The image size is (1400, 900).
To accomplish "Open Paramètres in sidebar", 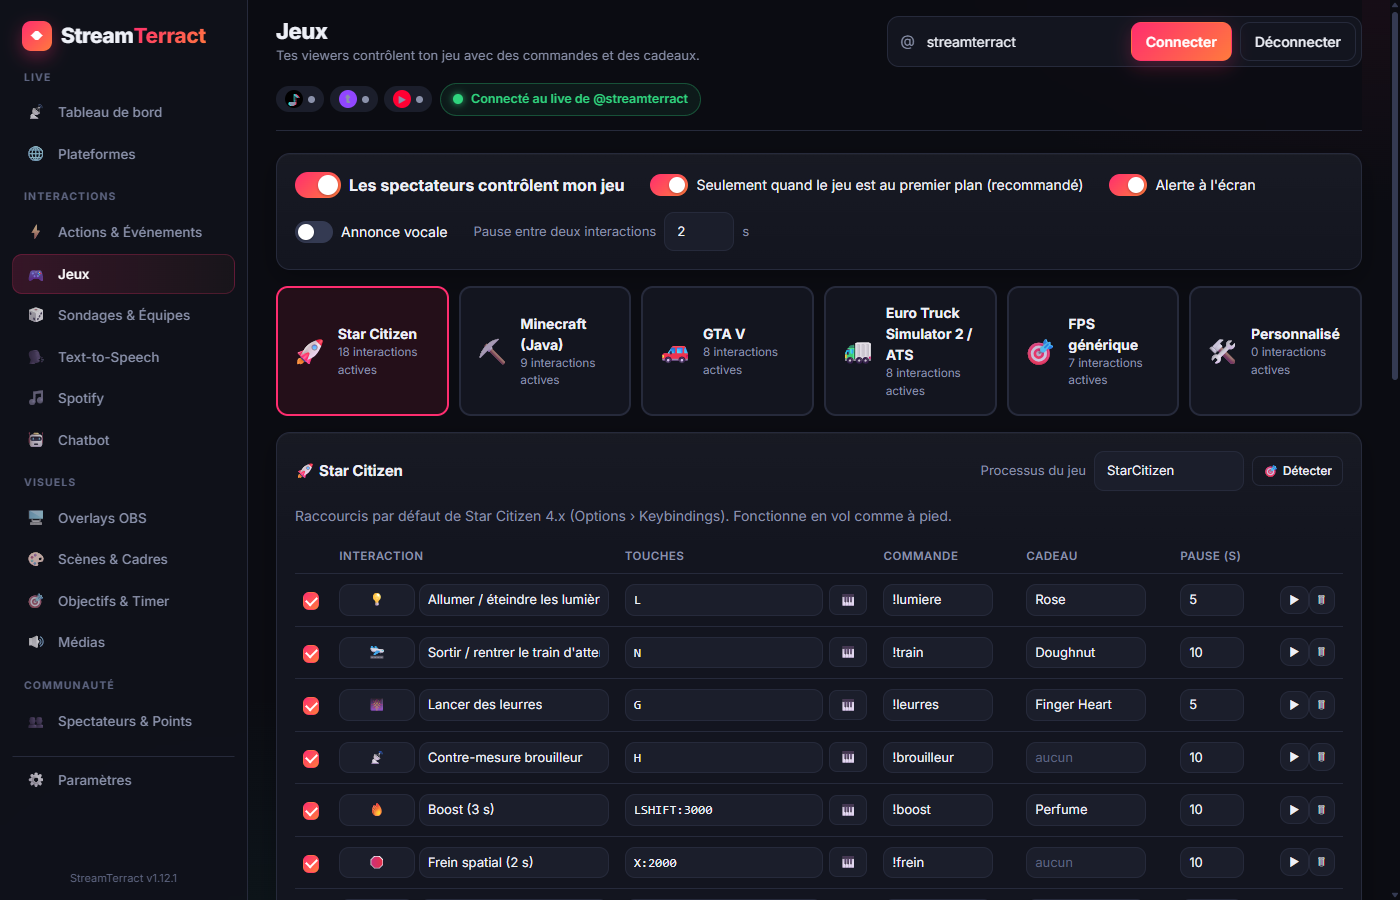I will point(123,780).
